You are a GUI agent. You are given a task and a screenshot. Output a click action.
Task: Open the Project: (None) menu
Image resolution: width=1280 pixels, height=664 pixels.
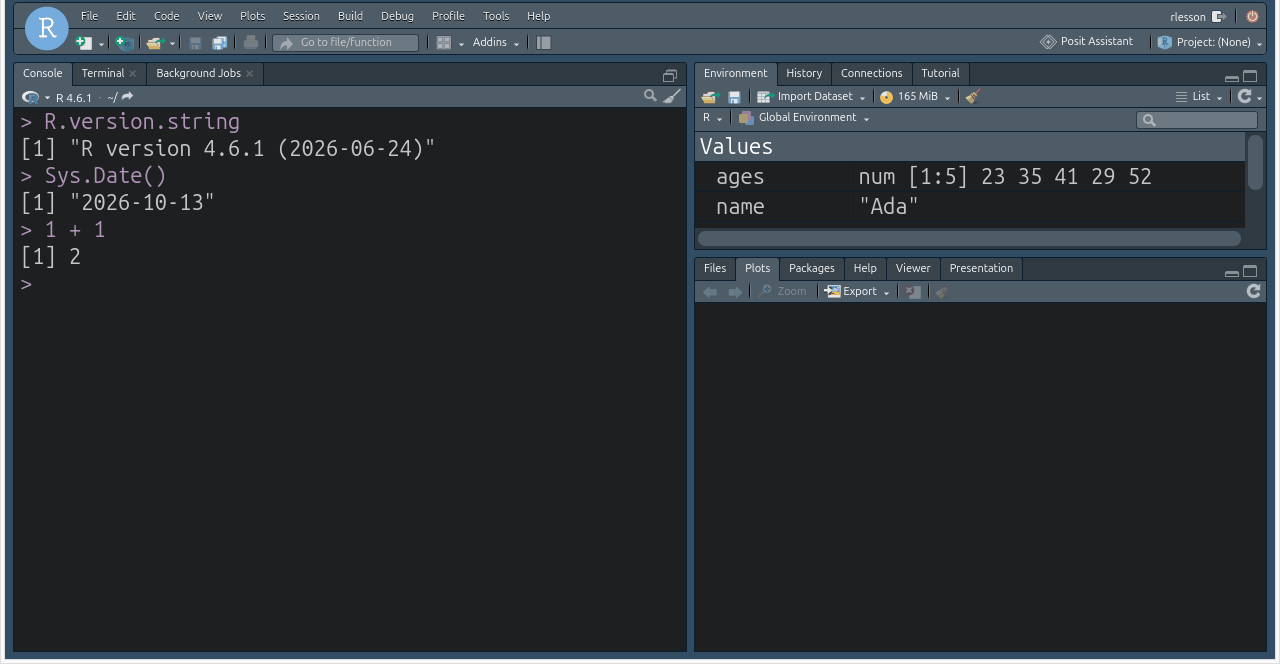(x=1210, y=42)
